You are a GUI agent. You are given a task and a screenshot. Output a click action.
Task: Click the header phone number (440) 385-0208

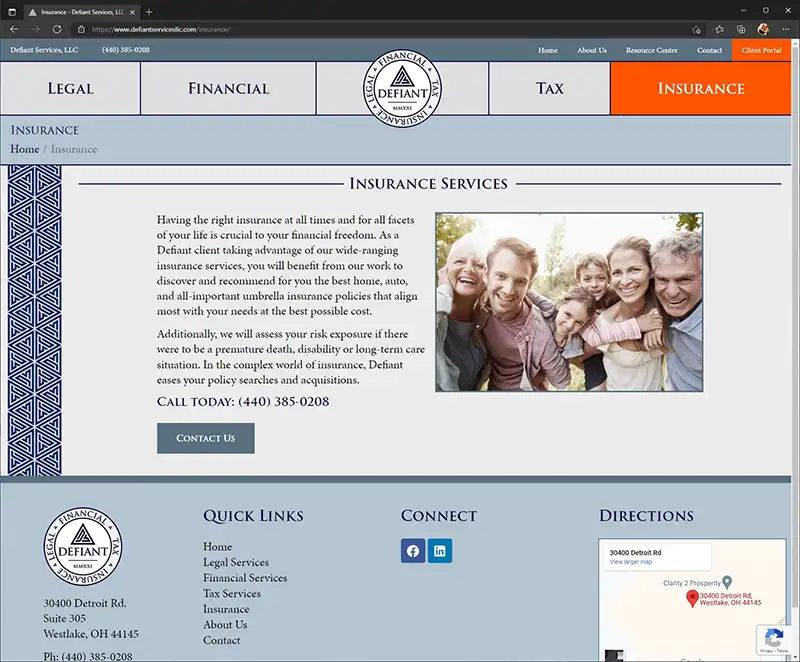(126, 50)
